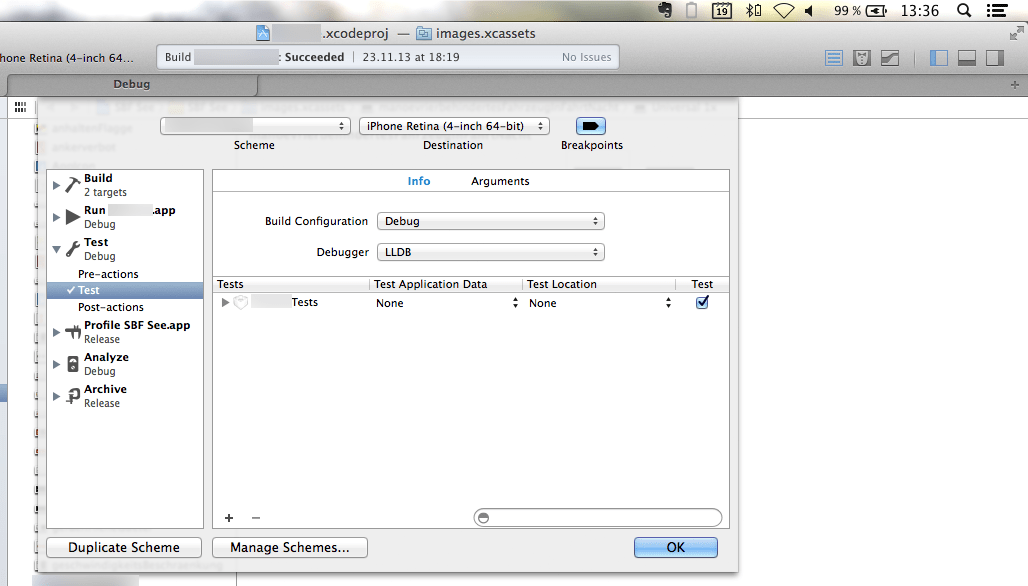Expand the Tests disclosure triangle
Screen dimensions: 1028x586
224,302
